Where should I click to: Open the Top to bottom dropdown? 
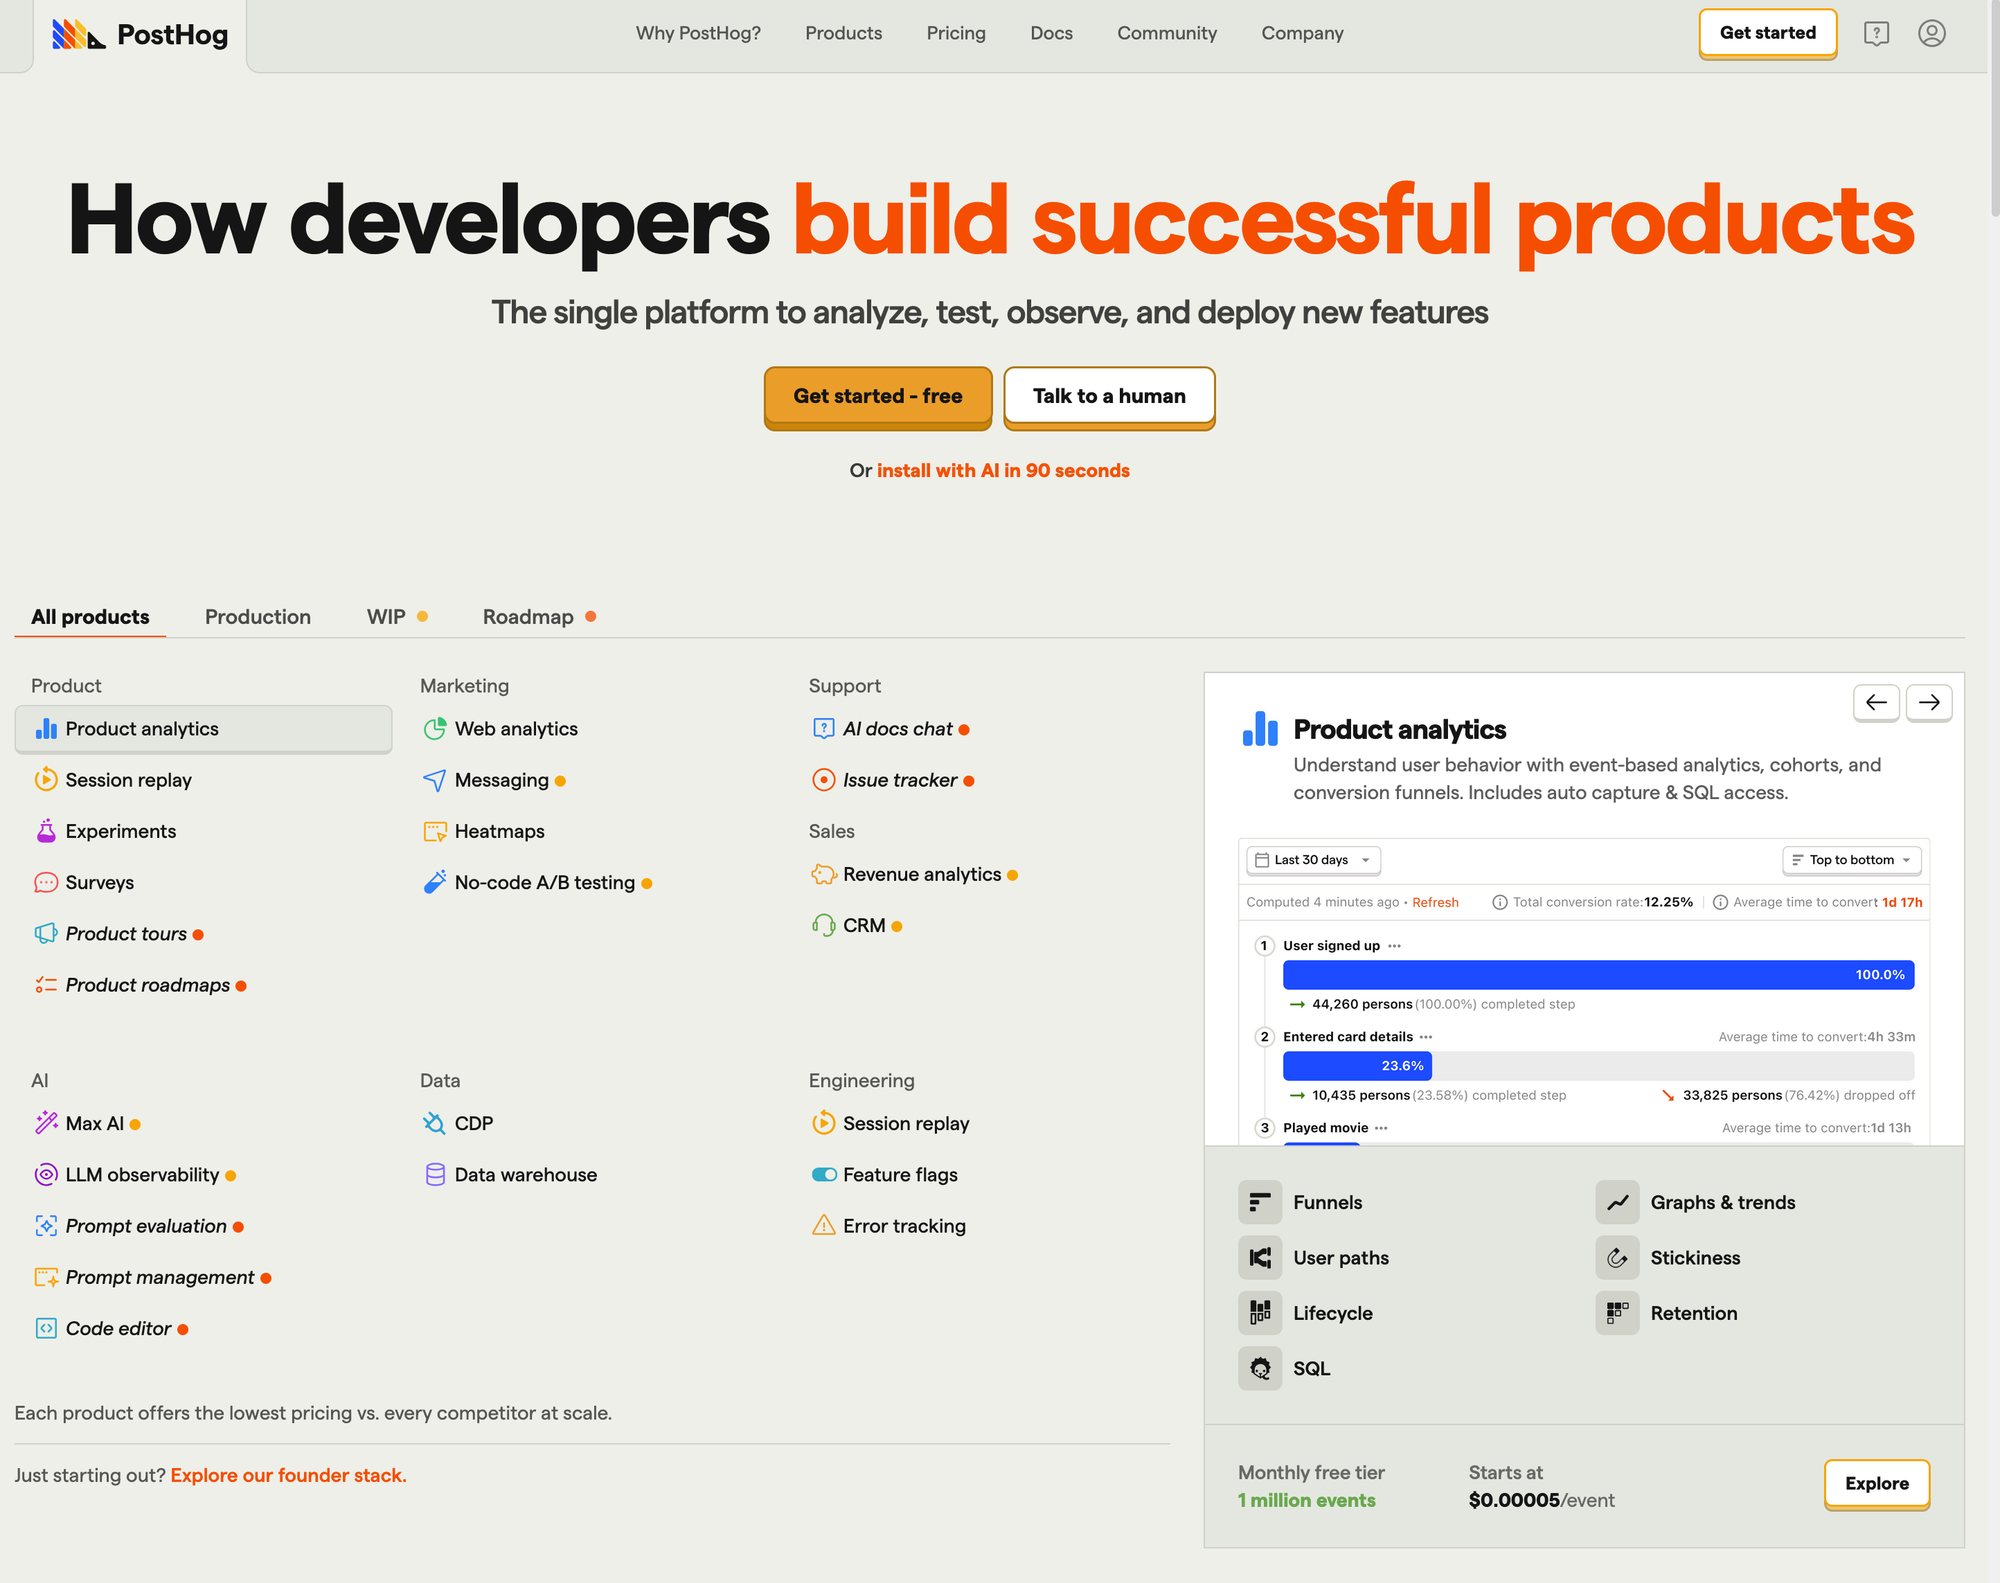click(1851, 860)
